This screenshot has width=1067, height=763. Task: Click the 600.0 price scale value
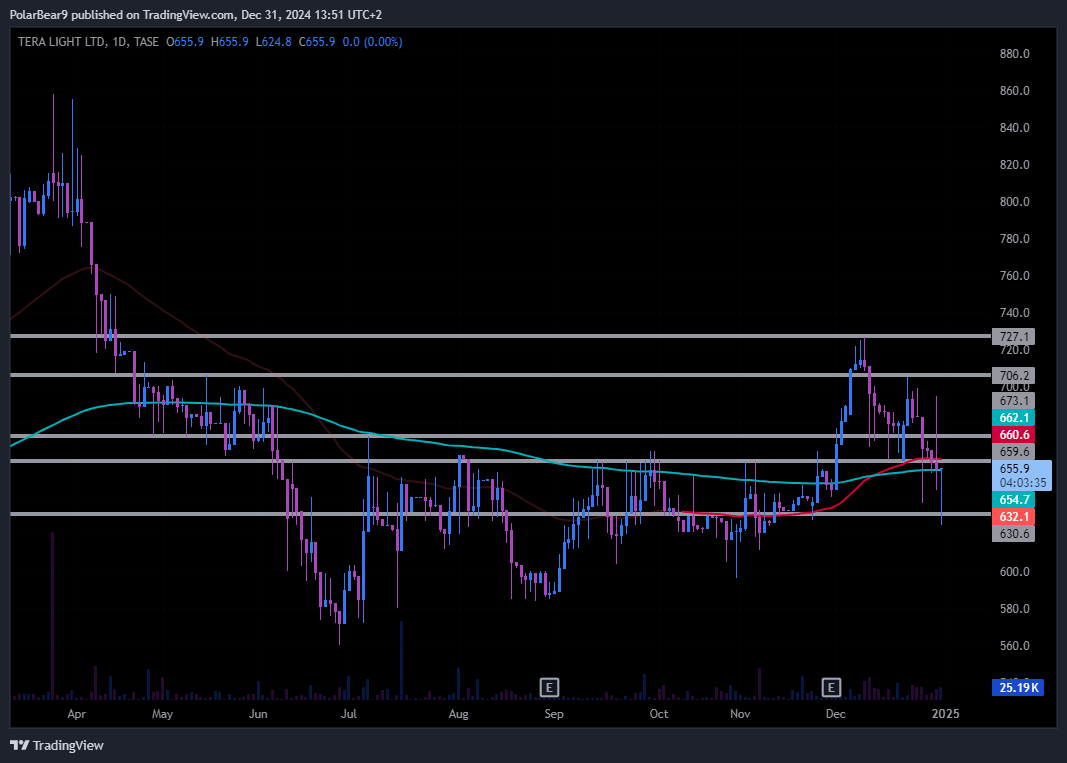[x=1015, y=572]
